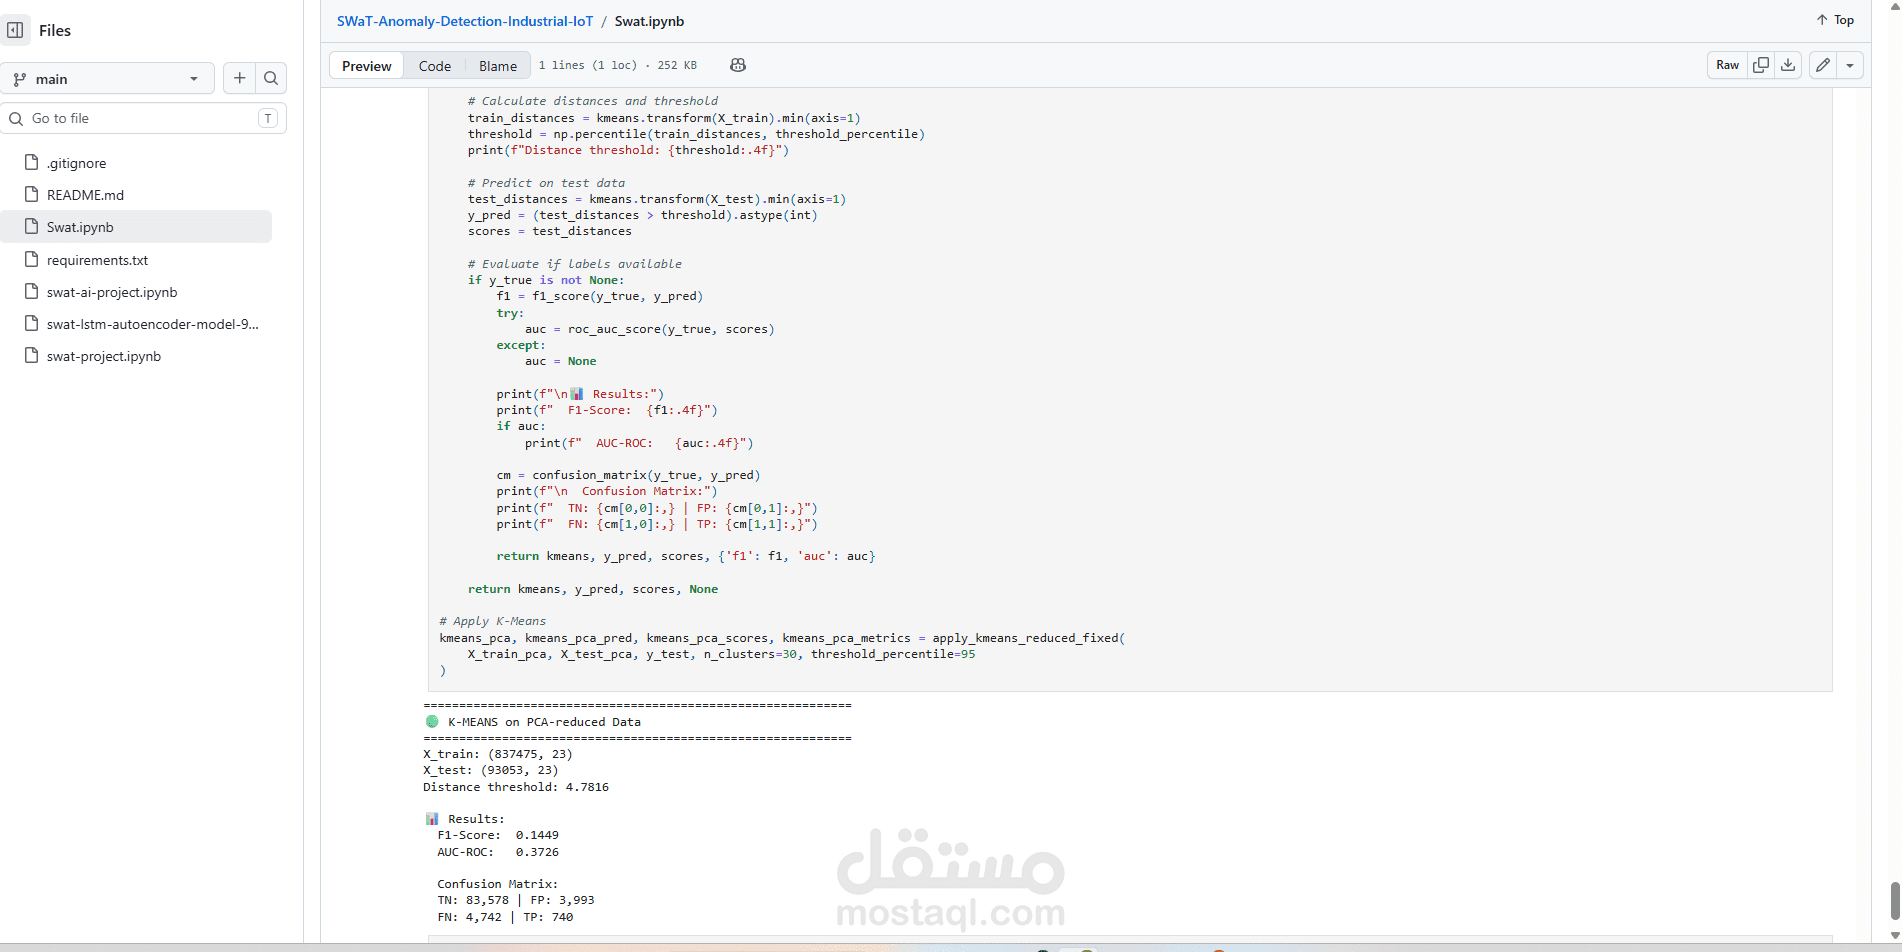Switch to the Blame tab
The height and width of the screenshot is (952, 1902).
coord(498,66)
